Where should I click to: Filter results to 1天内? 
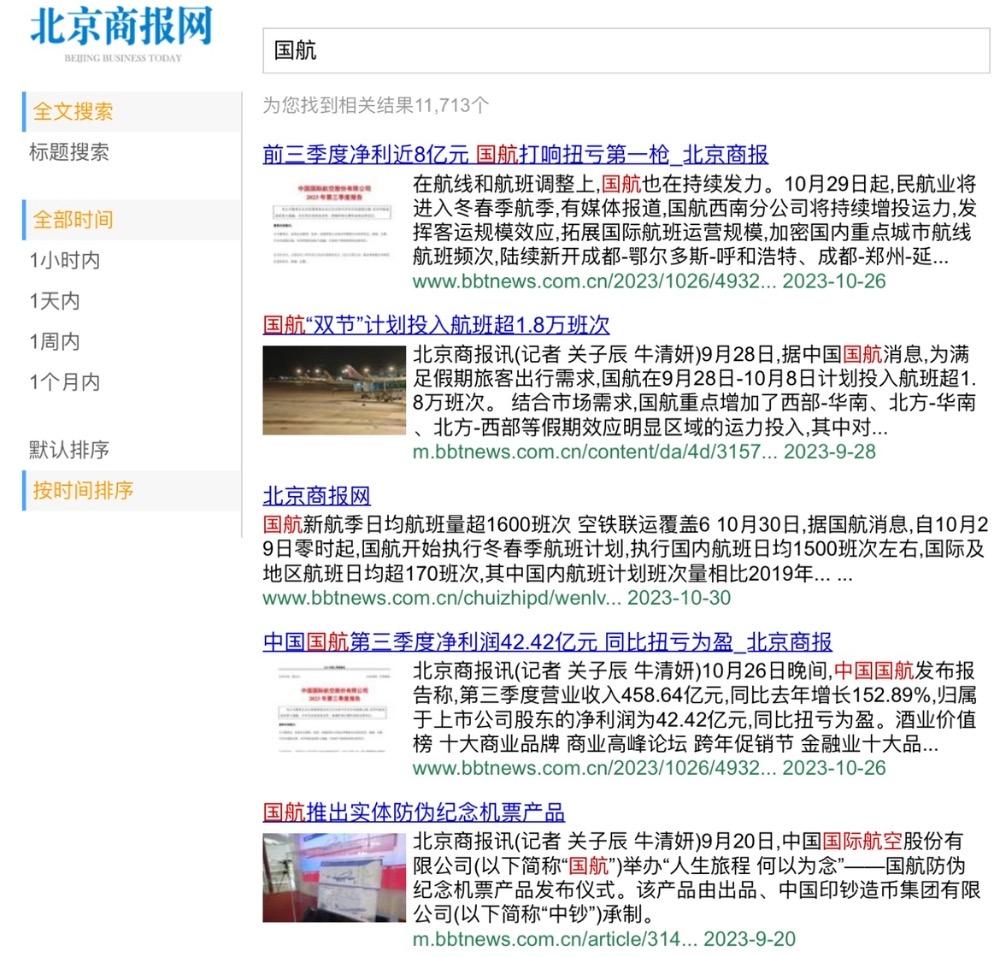(x=54, y=301)
